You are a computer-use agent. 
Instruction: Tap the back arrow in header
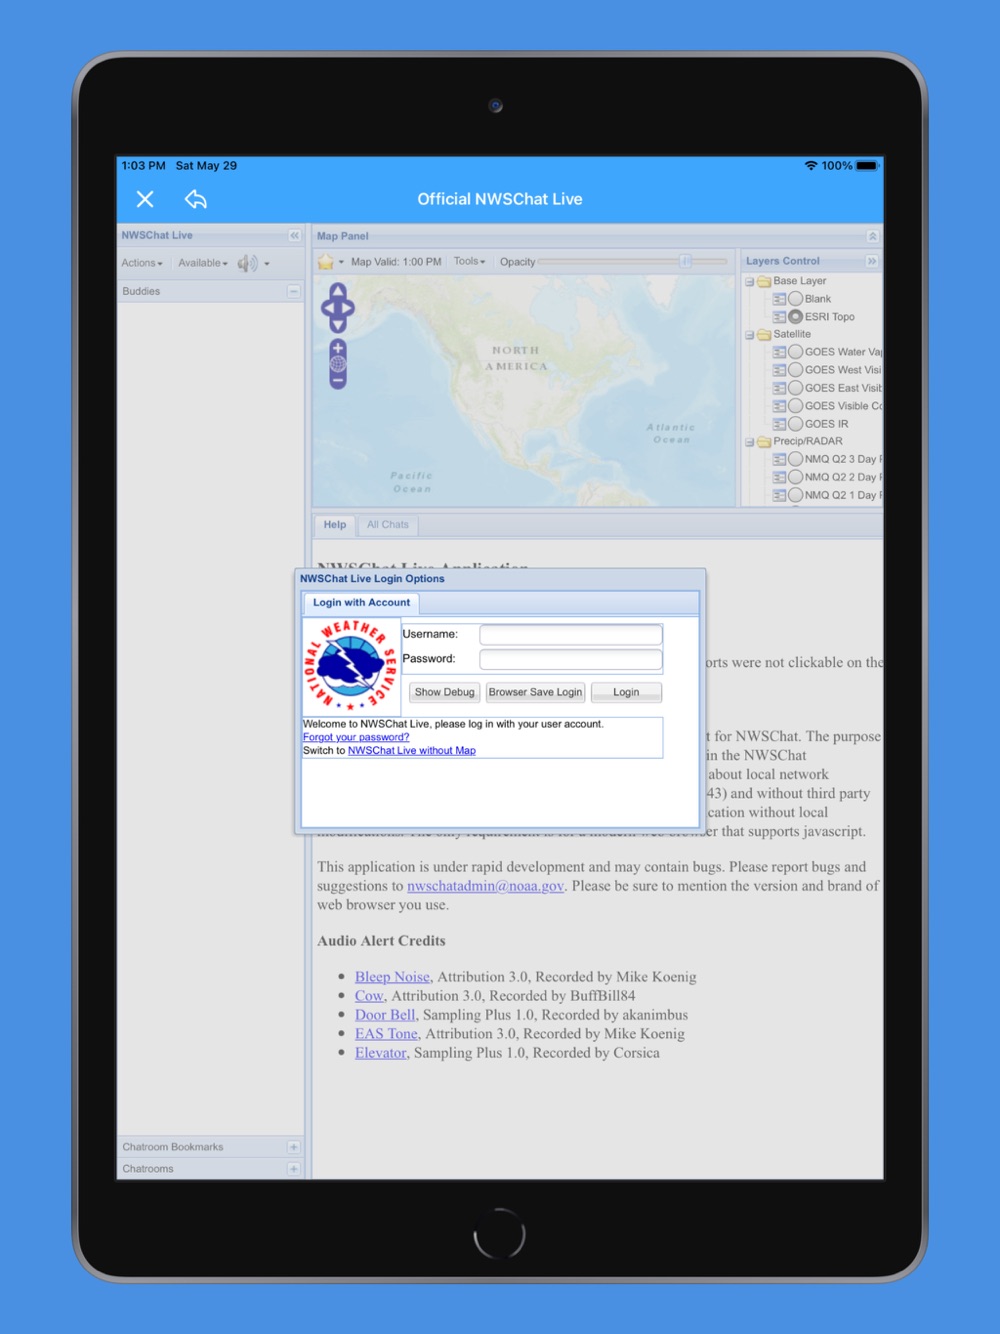(x=196, y=199)
